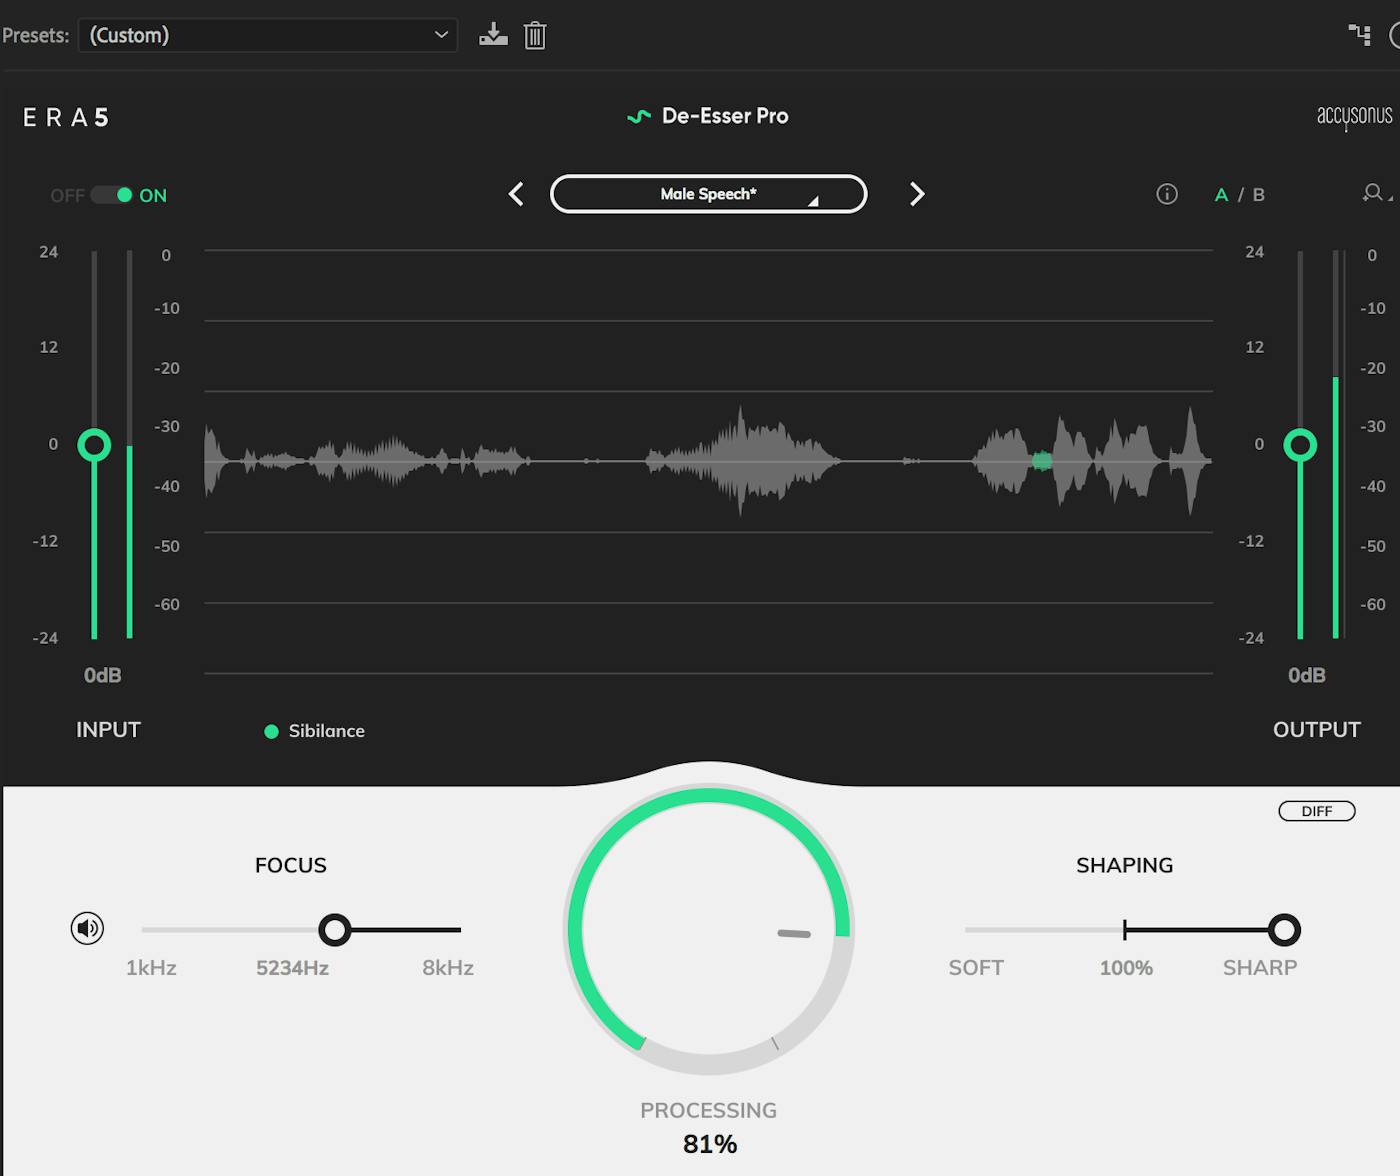Click the 1kHz focus range label
The image size is (1400, 1176).
[x=151, y=968]
